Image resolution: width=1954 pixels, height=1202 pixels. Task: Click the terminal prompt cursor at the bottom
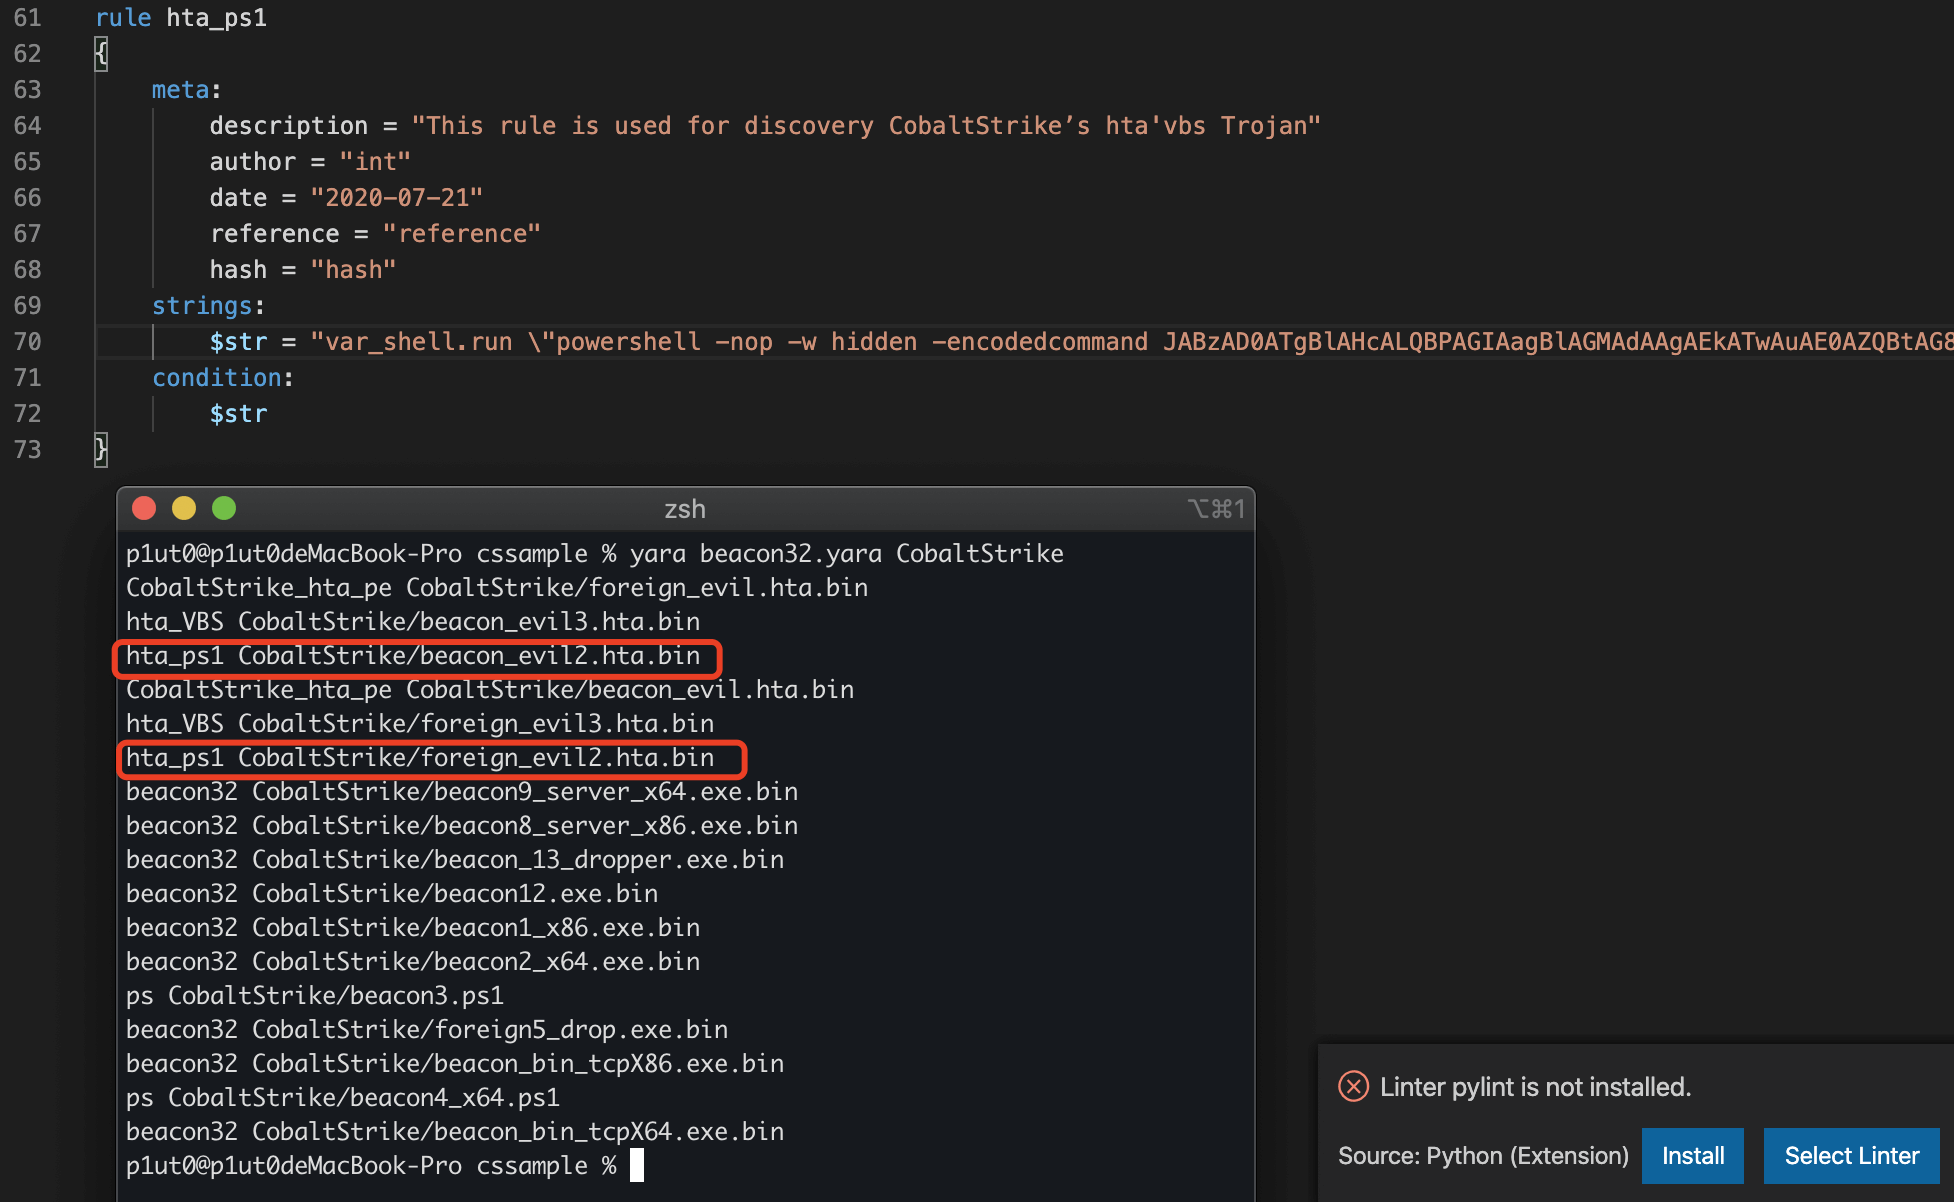[637, 1165]
